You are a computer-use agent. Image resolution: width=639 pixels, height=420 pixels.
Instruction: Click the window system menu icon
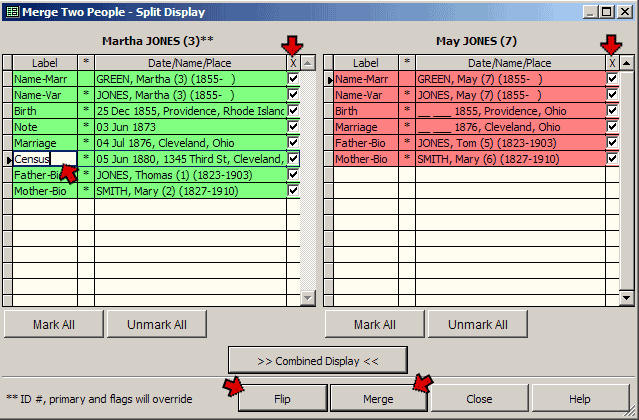(x=11, y=12)
